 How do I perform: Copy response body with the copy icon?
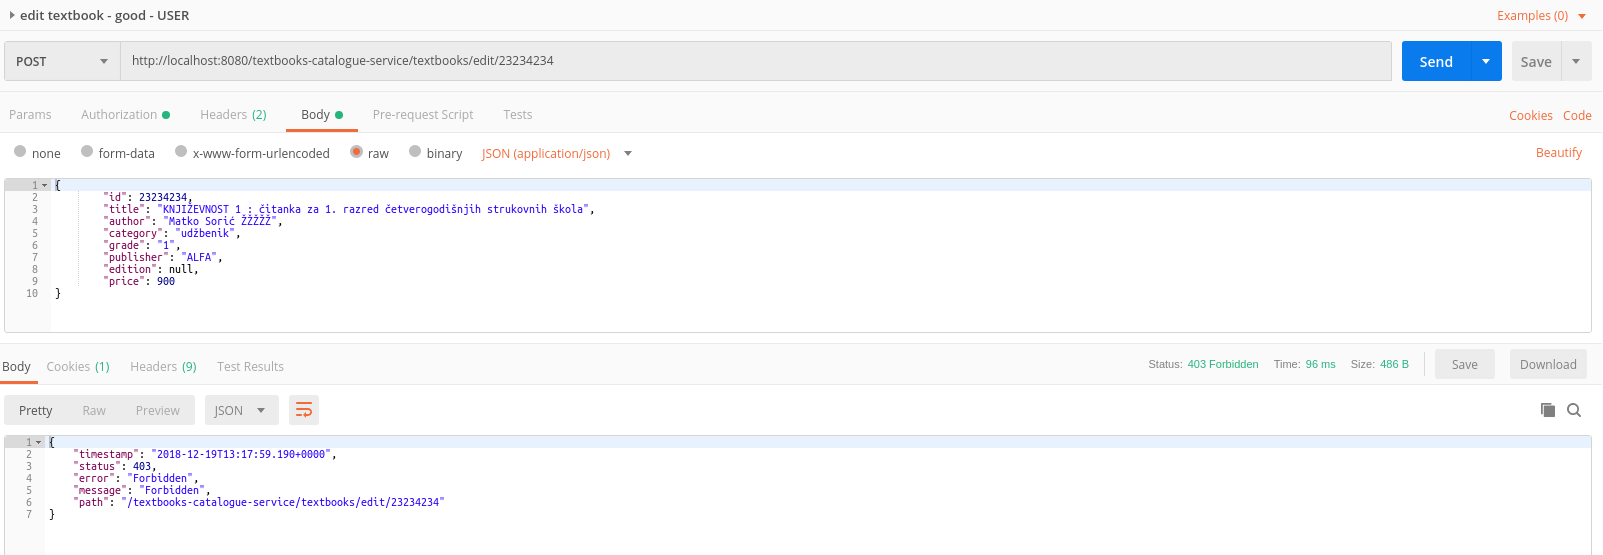coord(1548,410)
